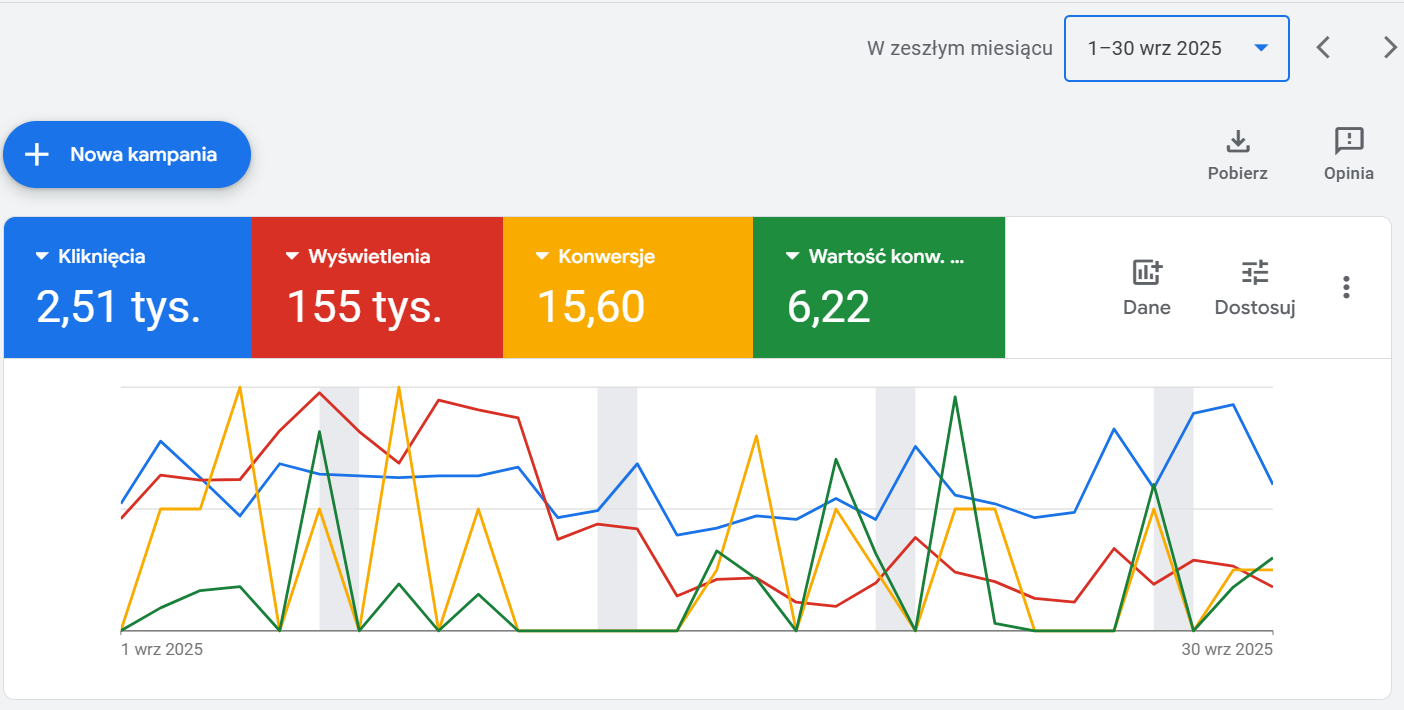1404x710 pixels.
Task: Open the Dostosuj sliders icon
Action: tap(1255, 272)
